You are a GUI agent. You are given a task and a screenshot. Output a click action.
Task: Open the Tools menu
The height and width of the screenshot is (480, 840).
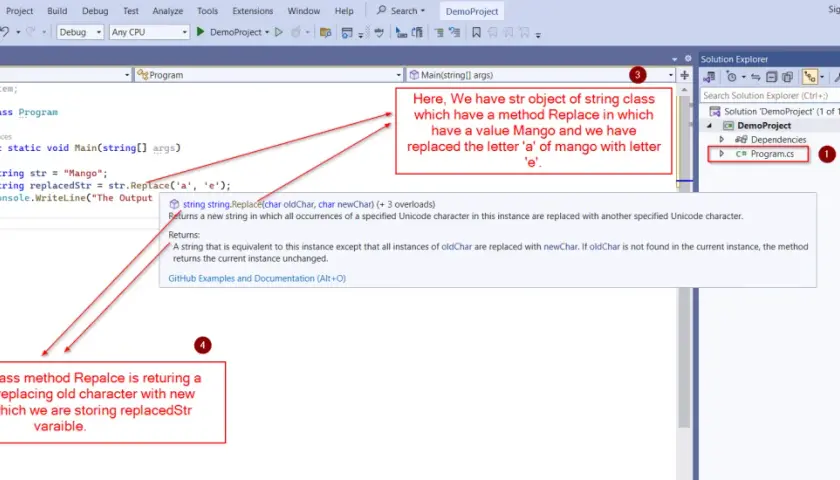tap(207, 11)
